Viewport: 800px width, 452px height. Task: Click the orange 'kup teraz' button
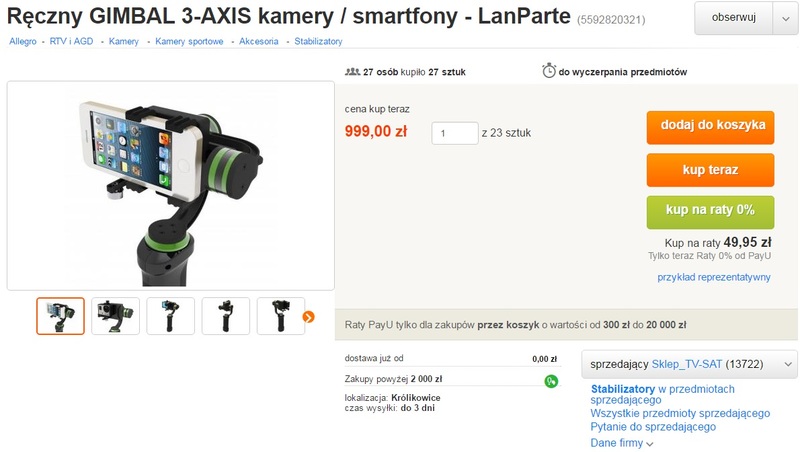[x=710, y=170]
